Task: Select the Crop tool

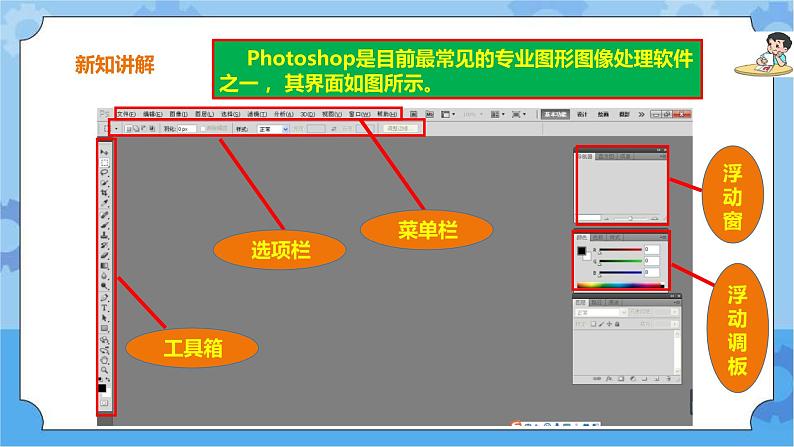Action: 104,193
